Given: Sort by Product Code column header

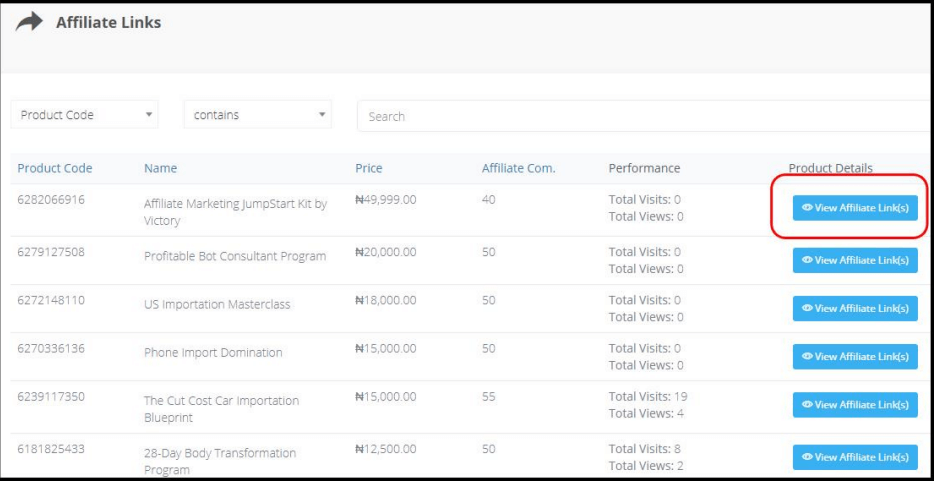Looking at the screenshot, I should click(x=55, y=168).
